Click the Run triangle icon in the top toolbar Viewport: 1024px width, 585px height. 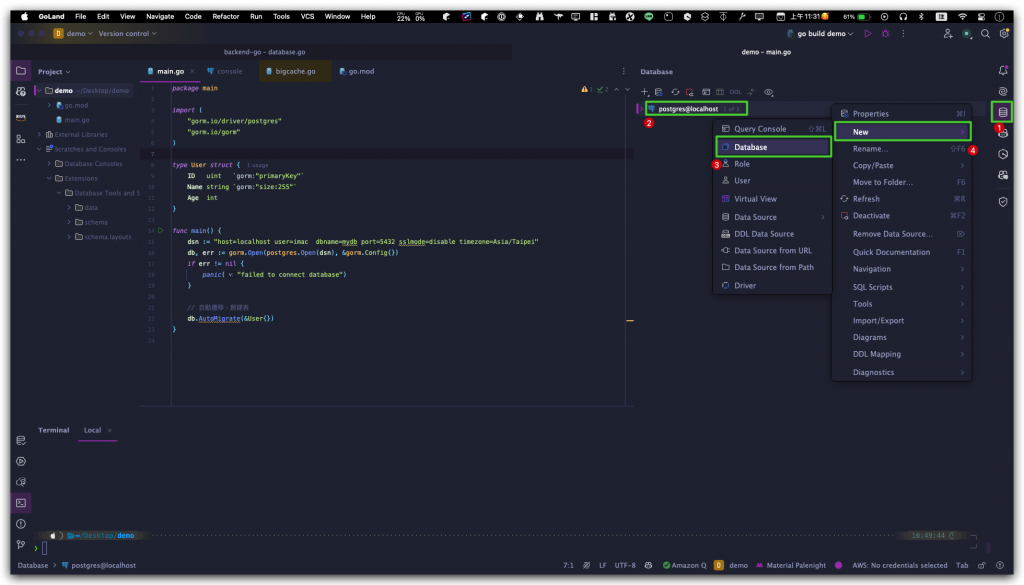(868, 33)
